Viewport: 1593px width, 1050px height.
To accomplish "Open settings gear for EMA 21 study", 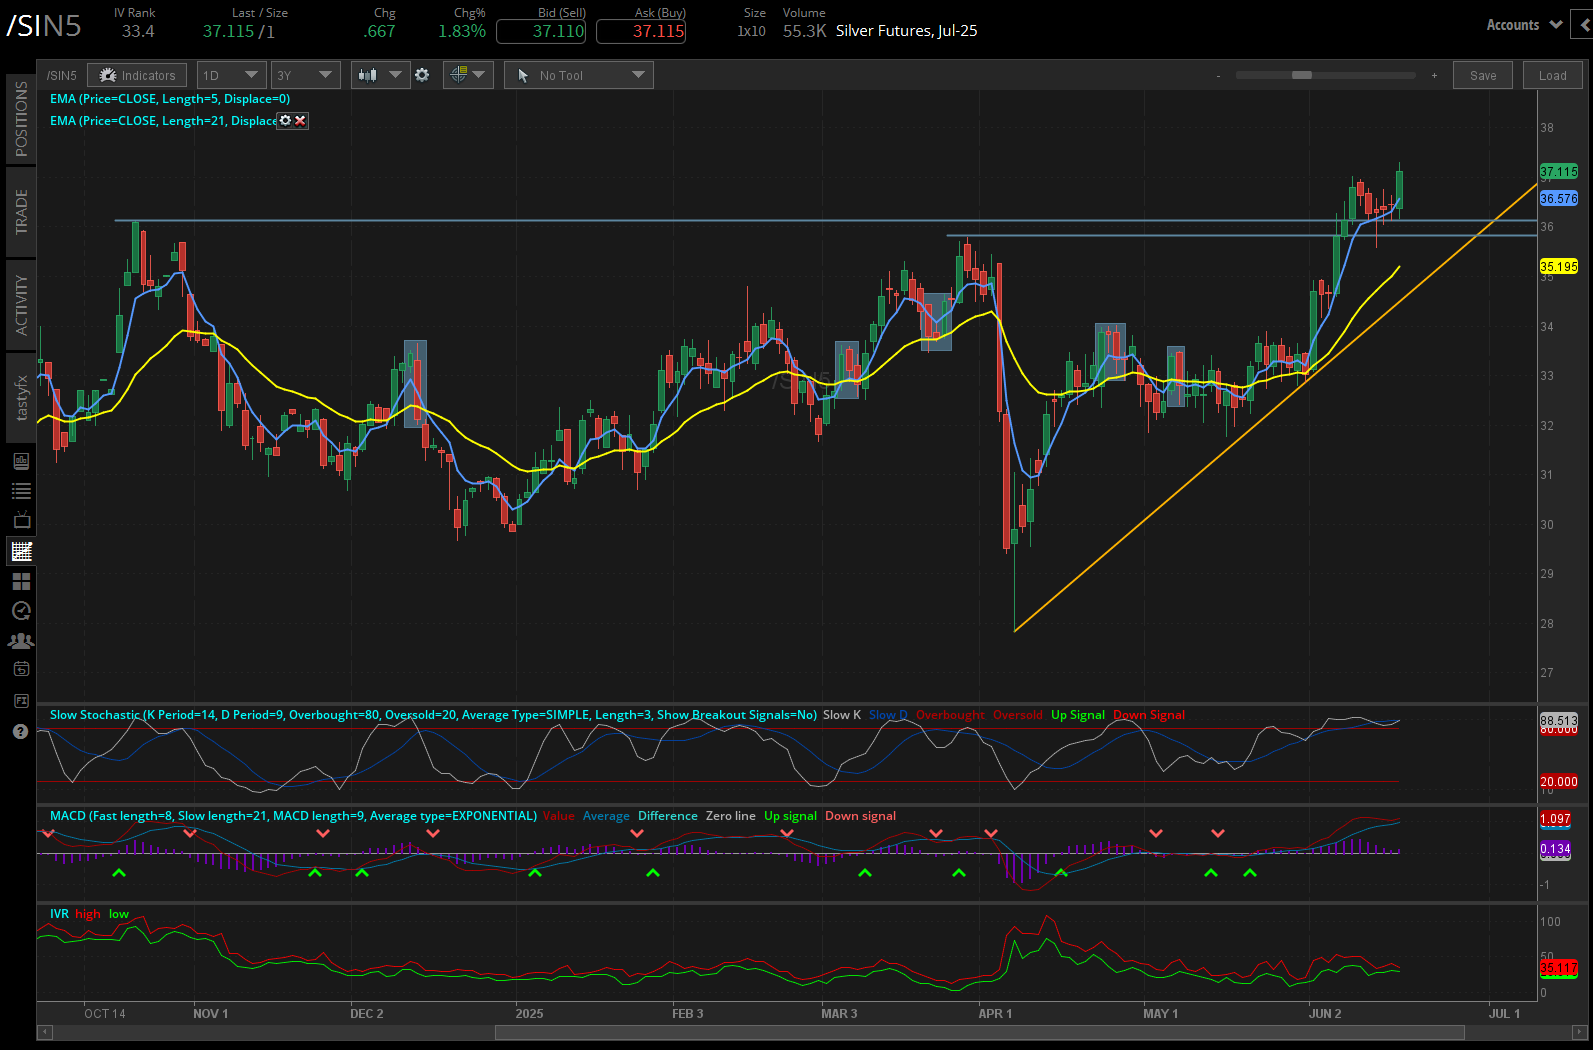I will coord(285,121).
